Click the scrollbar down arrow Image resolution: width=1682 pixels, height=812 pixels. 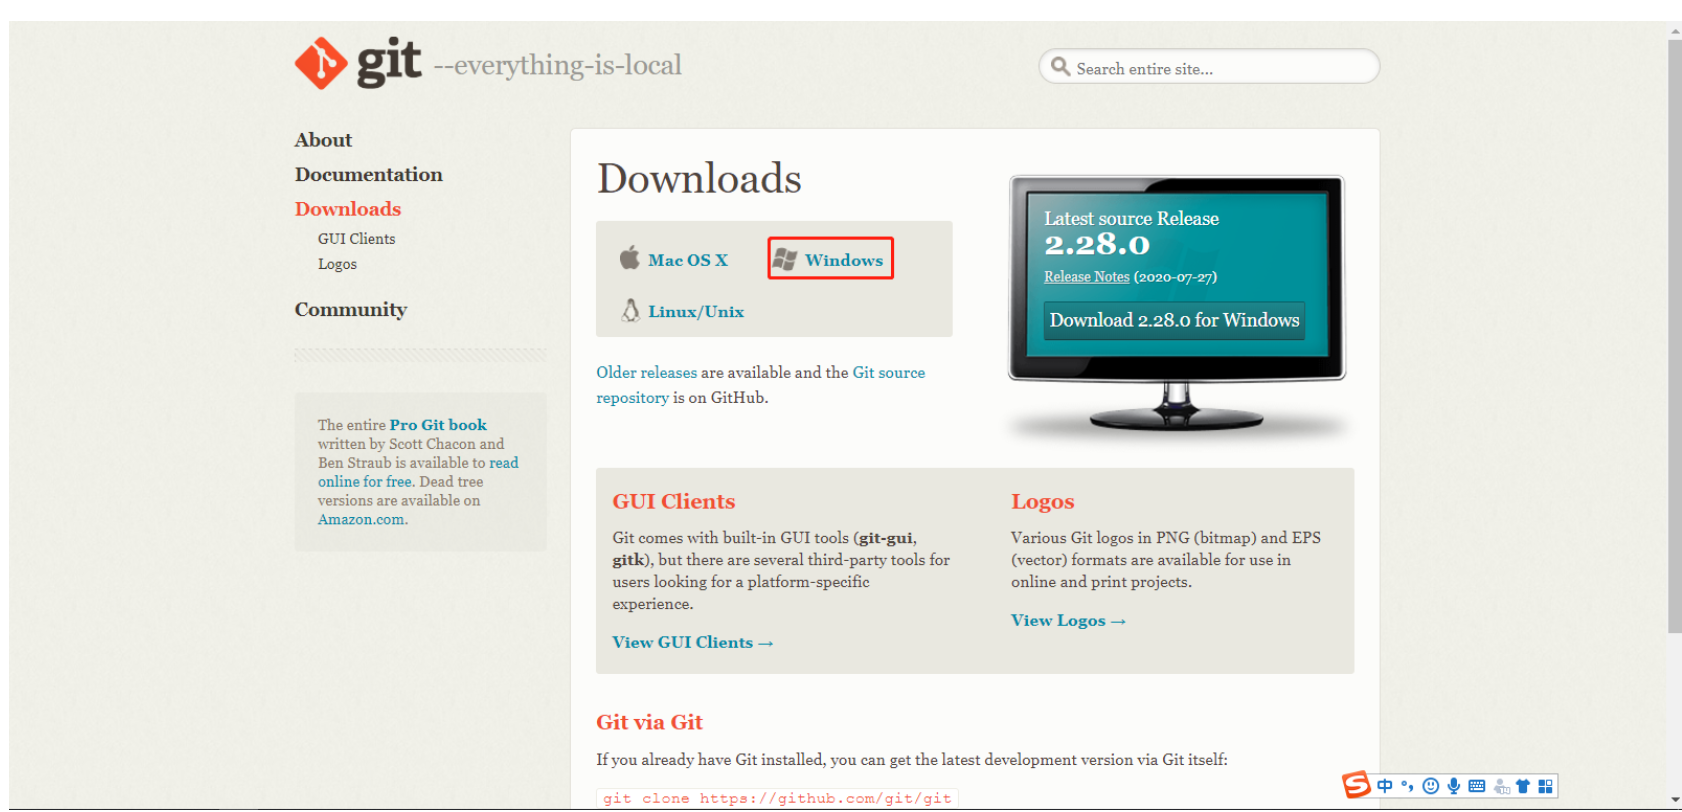coord(1674,801)
